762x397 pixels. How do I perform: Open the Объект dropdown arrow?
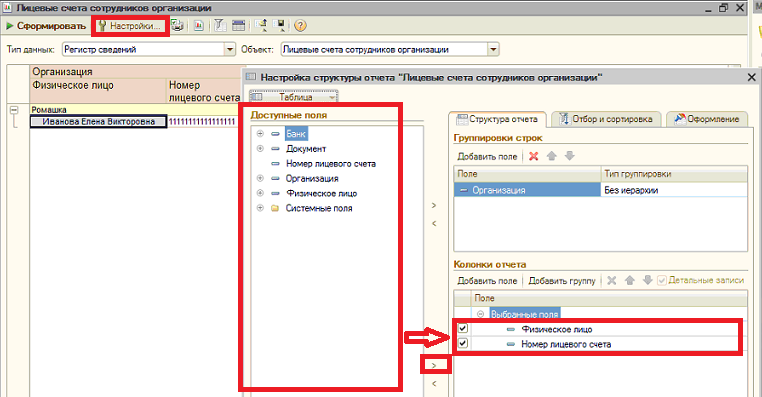click(493, 49)
